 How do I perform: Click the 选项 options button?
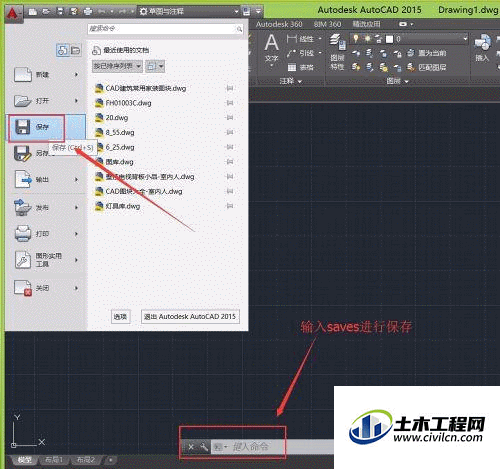click(x=120, y=316)
